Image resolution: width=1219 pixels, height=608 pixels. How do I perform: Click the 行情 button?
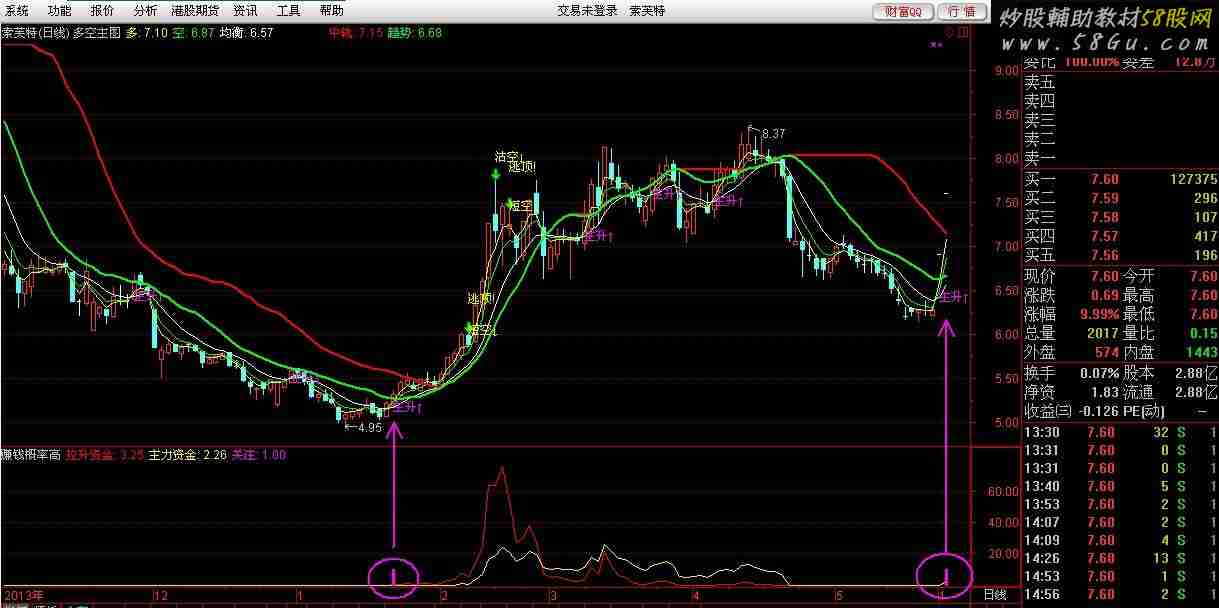tap(962, 11)
